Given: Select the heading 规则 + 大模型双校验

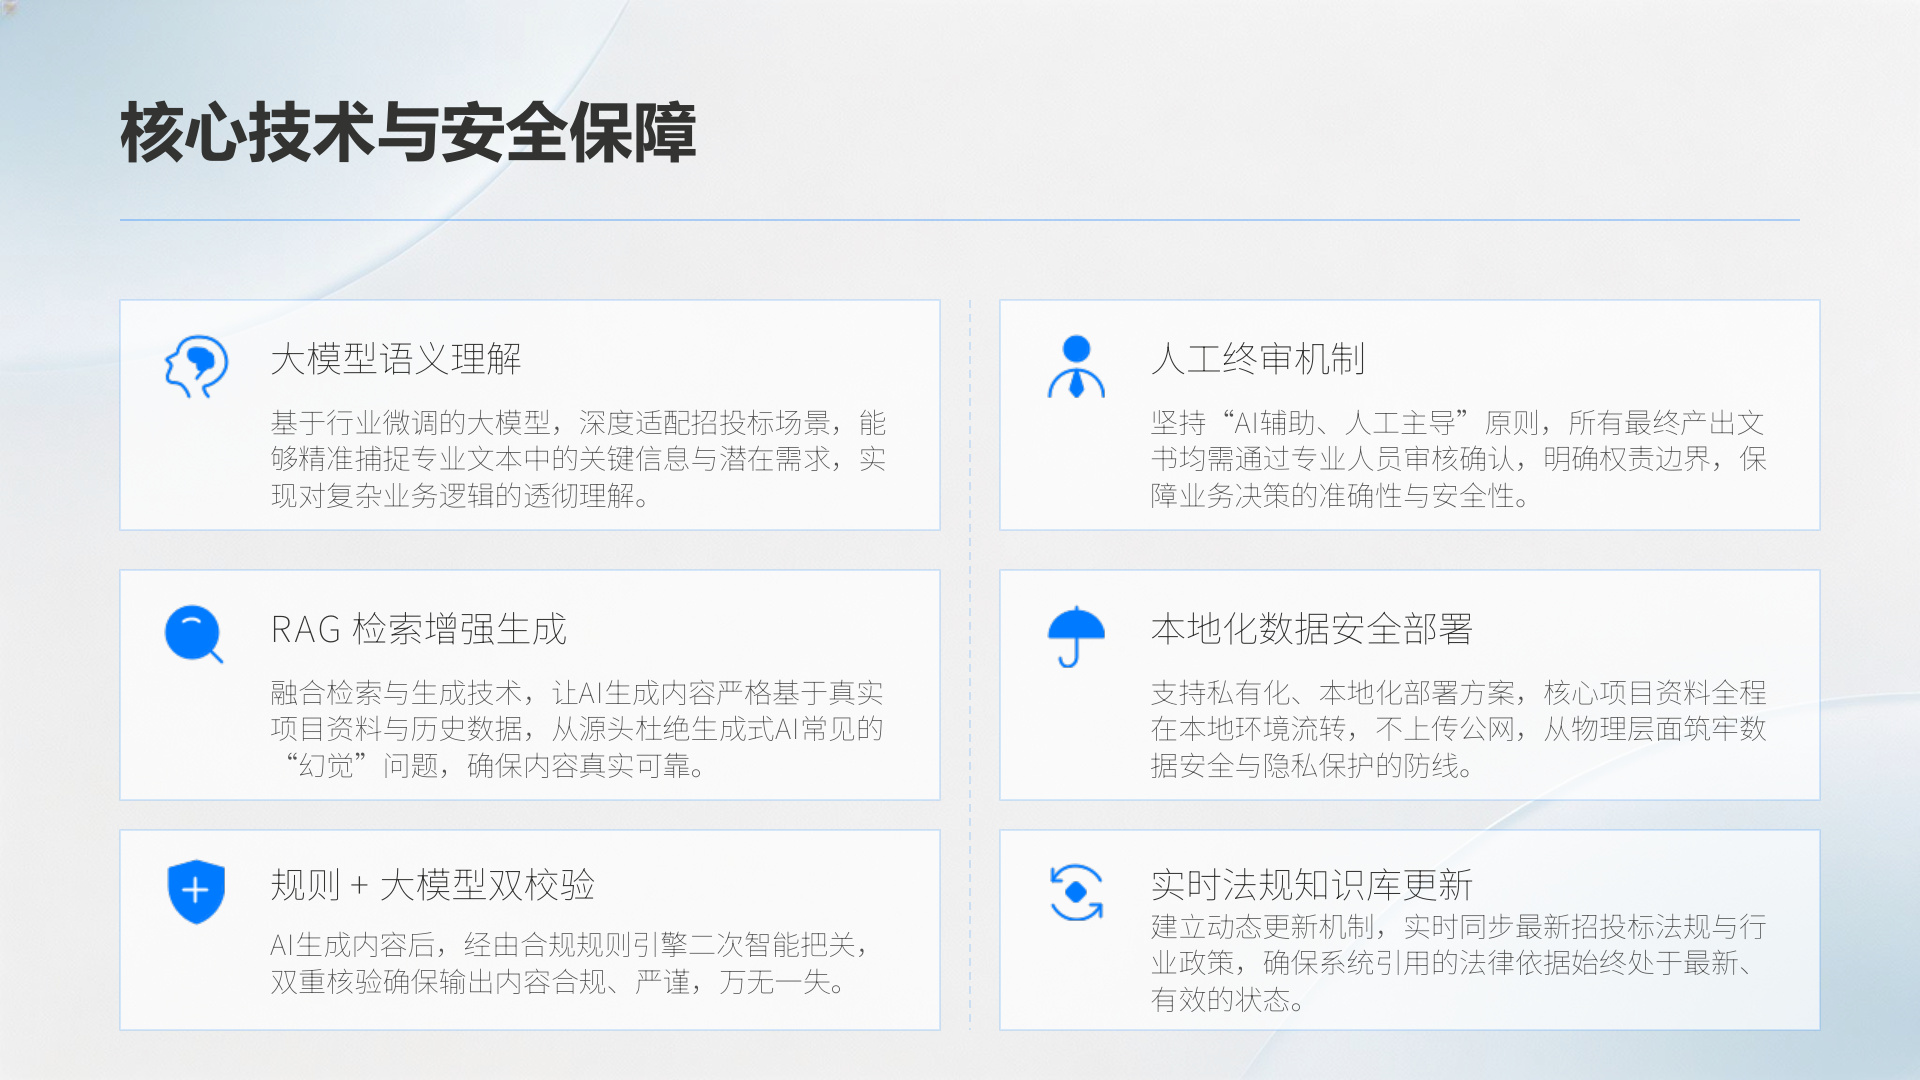Looking at the screenshot, I should (x=433, y=885).
